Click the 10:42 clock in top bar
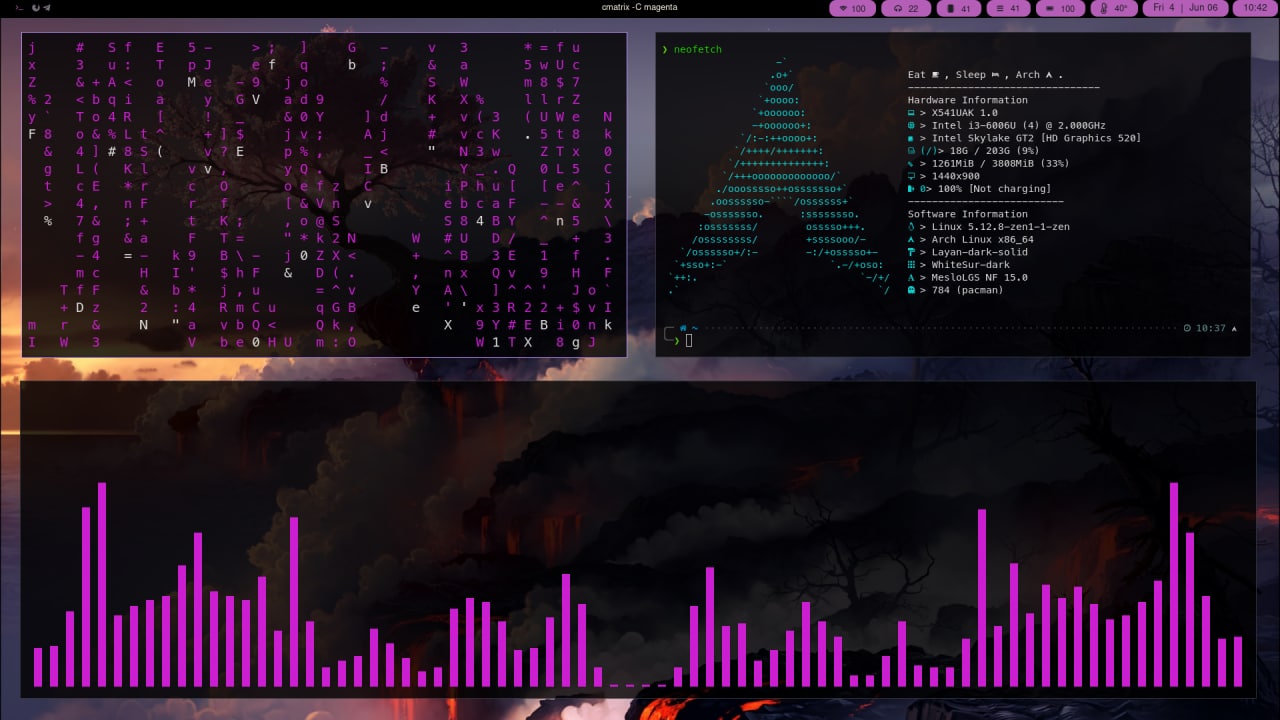The width and height of the screenshot is (1280, 720). point(1255,8)
